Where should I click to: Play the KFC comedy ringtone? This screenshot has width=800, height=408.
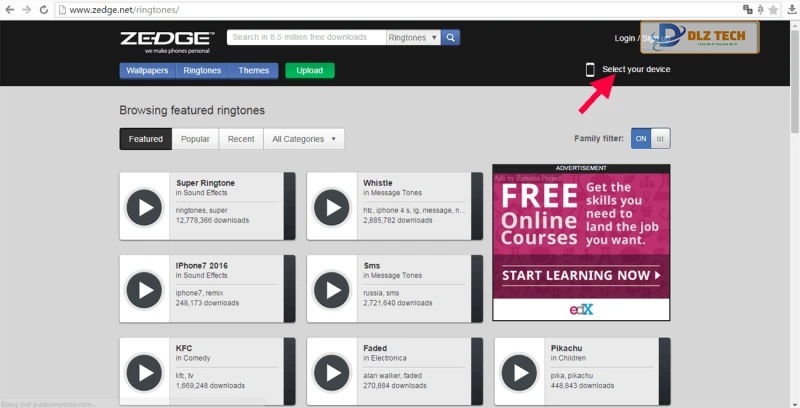click(145, 372)
